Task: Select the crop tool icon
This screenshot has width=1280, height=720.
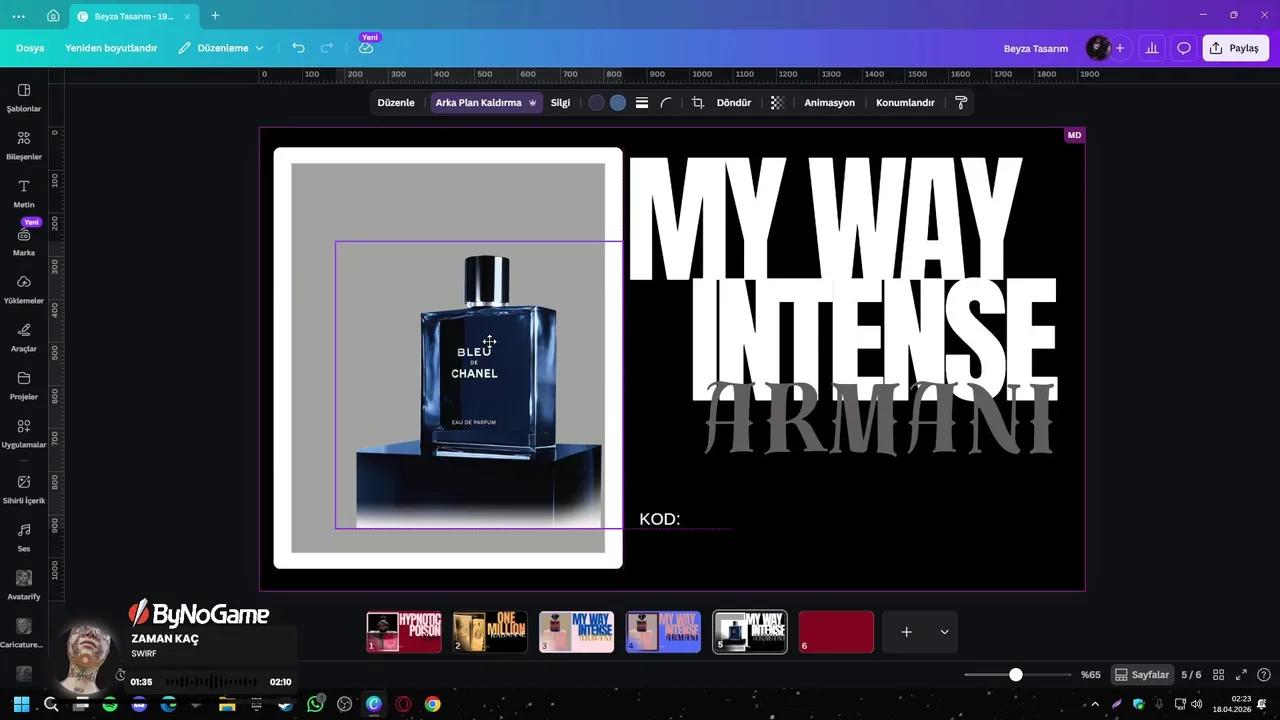Action: coord(698,103)
